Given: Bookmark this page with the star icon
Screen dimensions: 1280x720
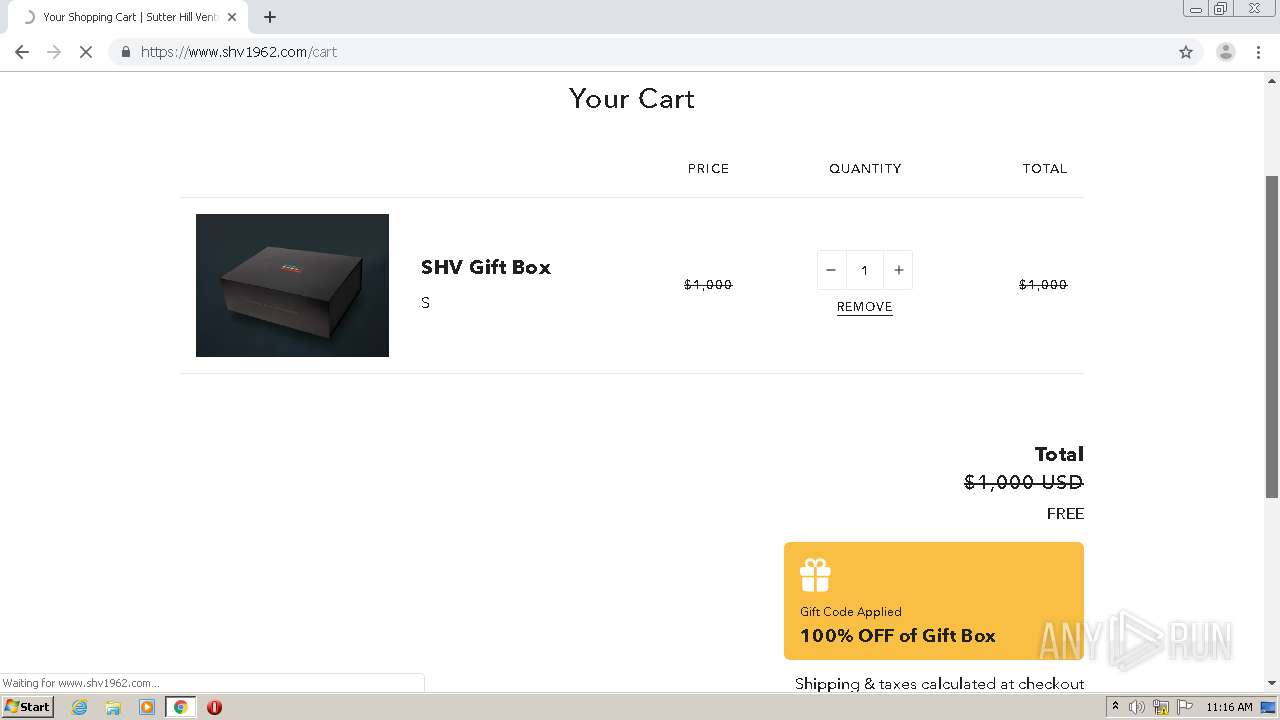Looking at the screenshot, I should 1186,52.
